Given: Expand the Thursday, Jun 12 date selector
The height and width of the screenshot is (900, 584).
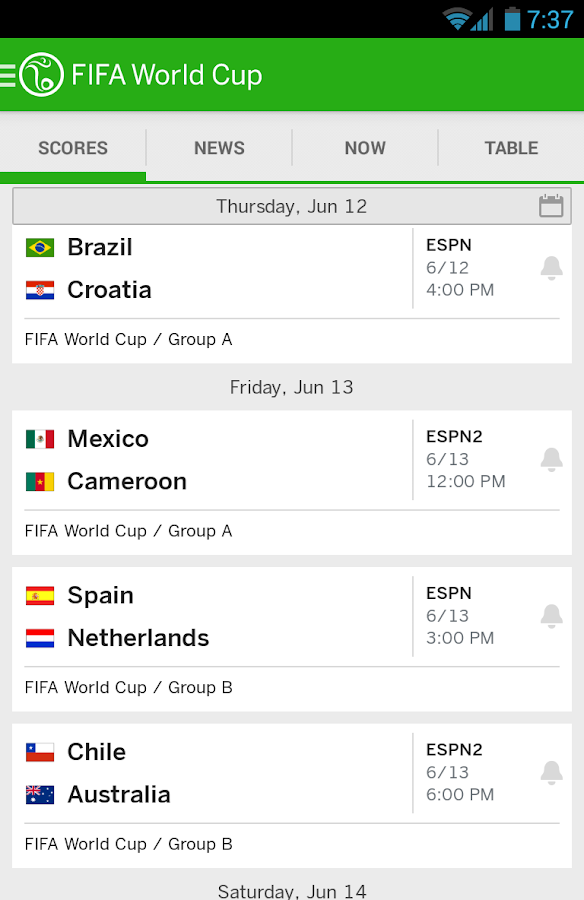Looking at the screenshot, I should (292, 206).
